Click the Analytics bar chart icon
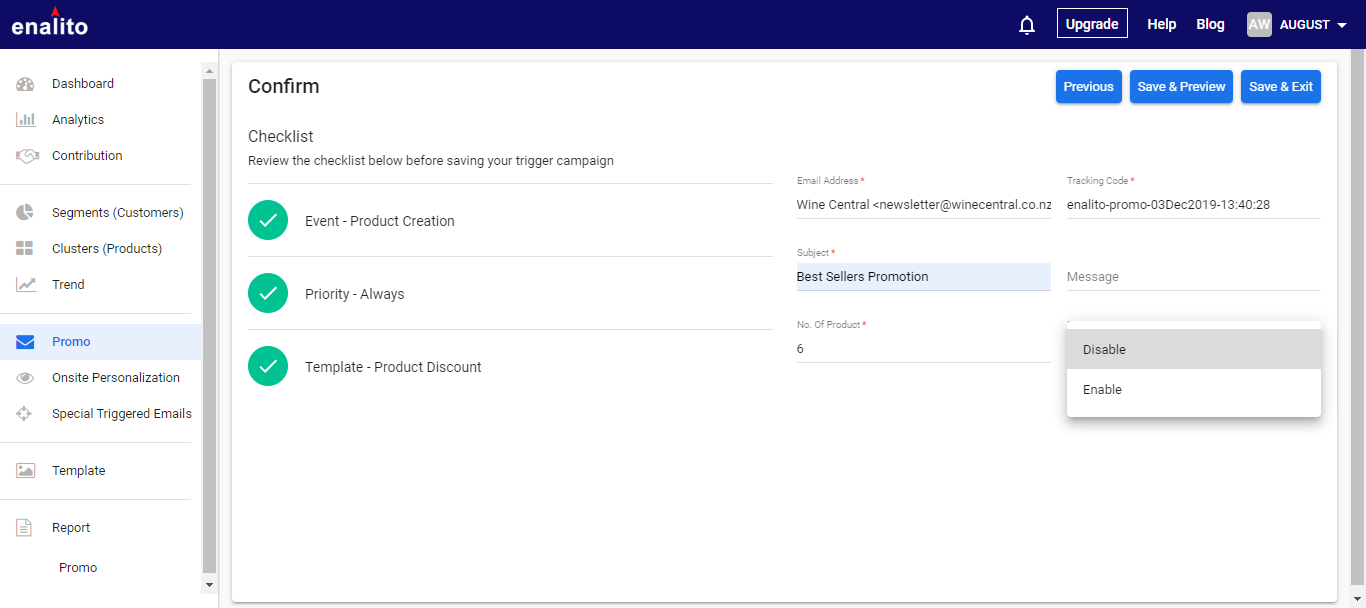 coord(26,120)
